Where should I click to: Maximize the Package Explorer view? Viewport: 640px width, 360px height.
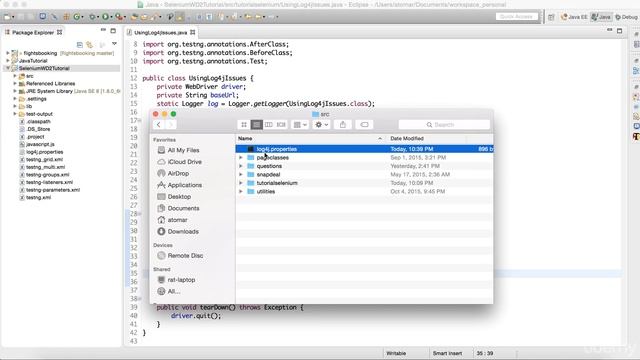pyautogui.click(x=113, y=31)
